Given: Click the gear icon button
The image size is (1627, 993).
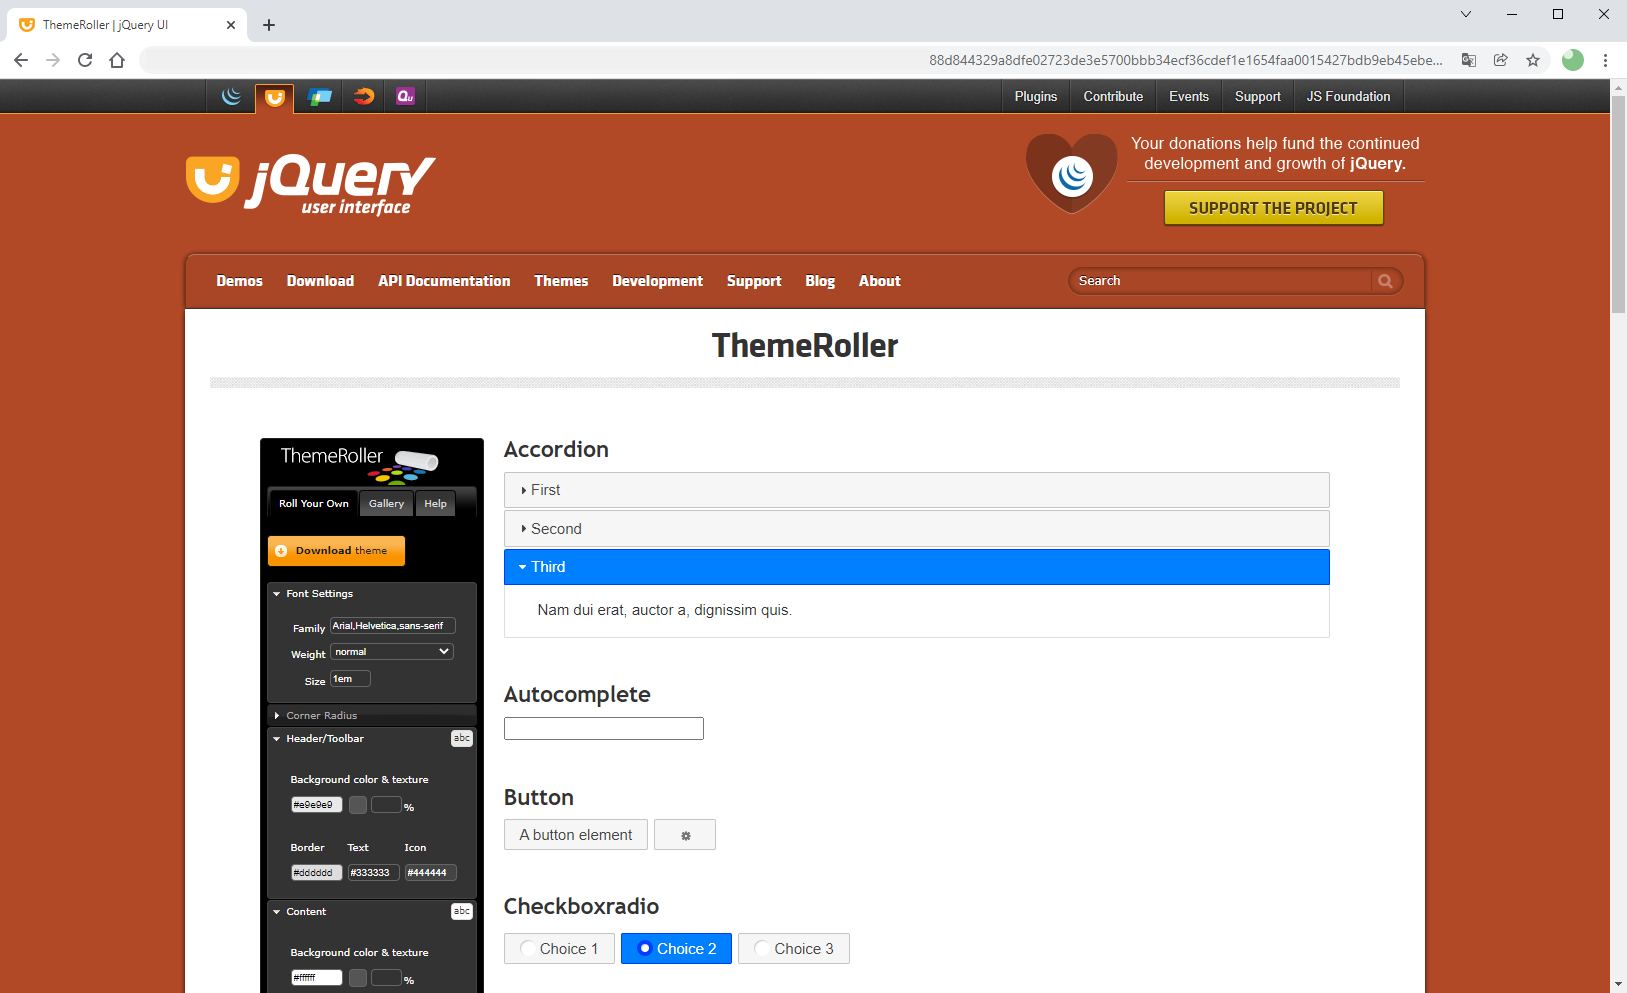Looking at the screenshot, I should click(x=685, y=835).
